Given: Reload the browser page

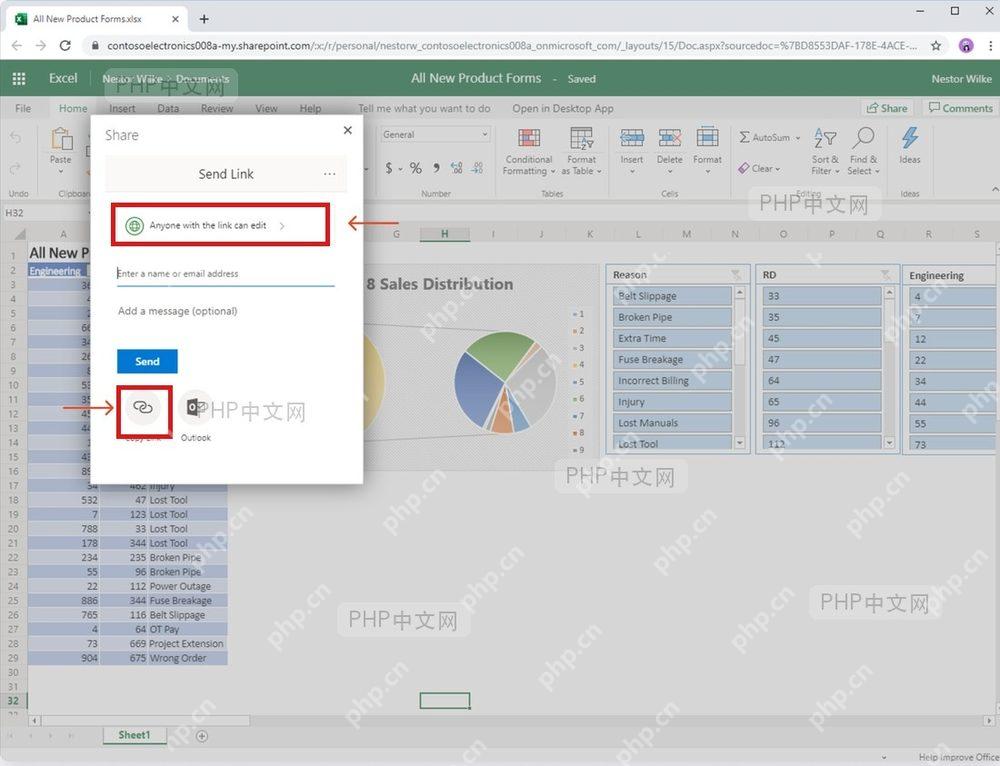Looking at the screenshot, I should pyautogui.click(x=65, y=45).
